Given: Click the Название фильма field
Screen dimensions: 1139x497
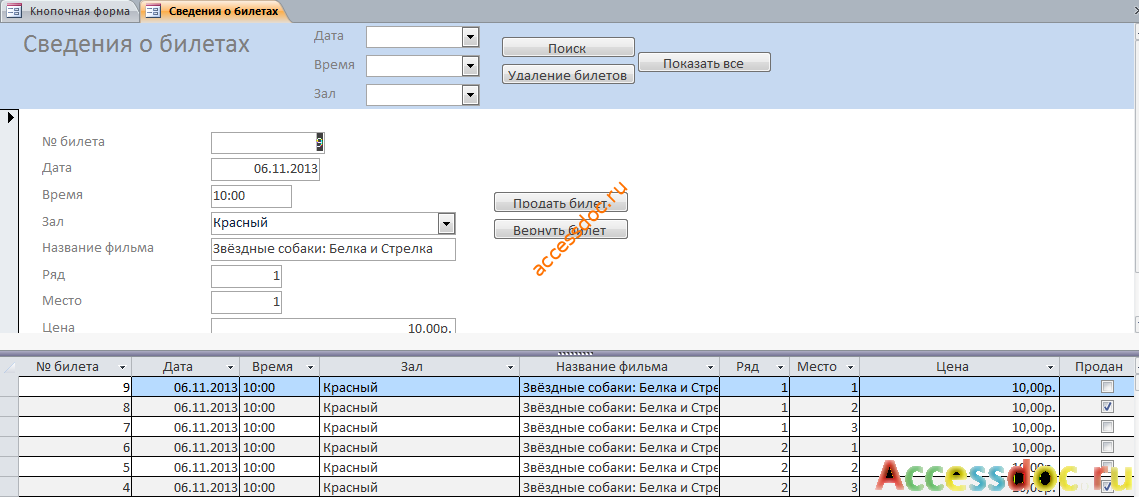Looking at the screenshot, I should 333,249.
